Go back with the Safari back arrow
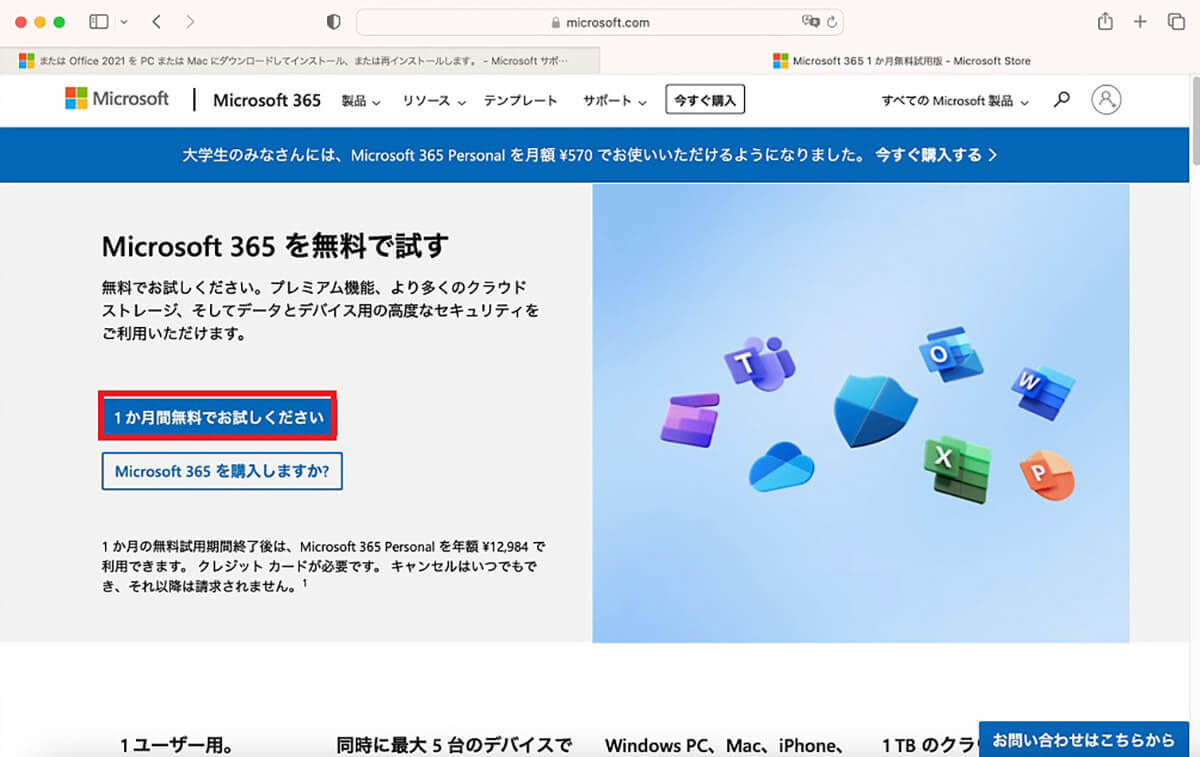 [157, 21]
